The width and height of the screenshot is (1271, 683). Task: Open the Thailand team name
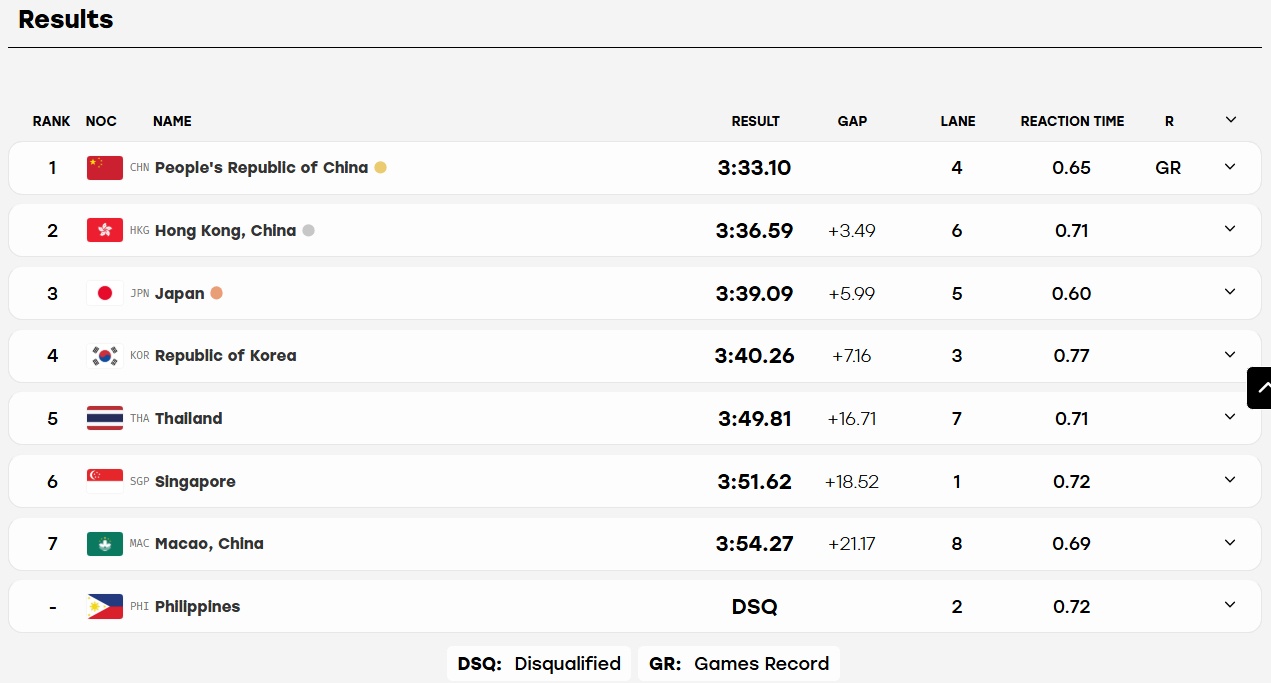[x=189, y=418]
